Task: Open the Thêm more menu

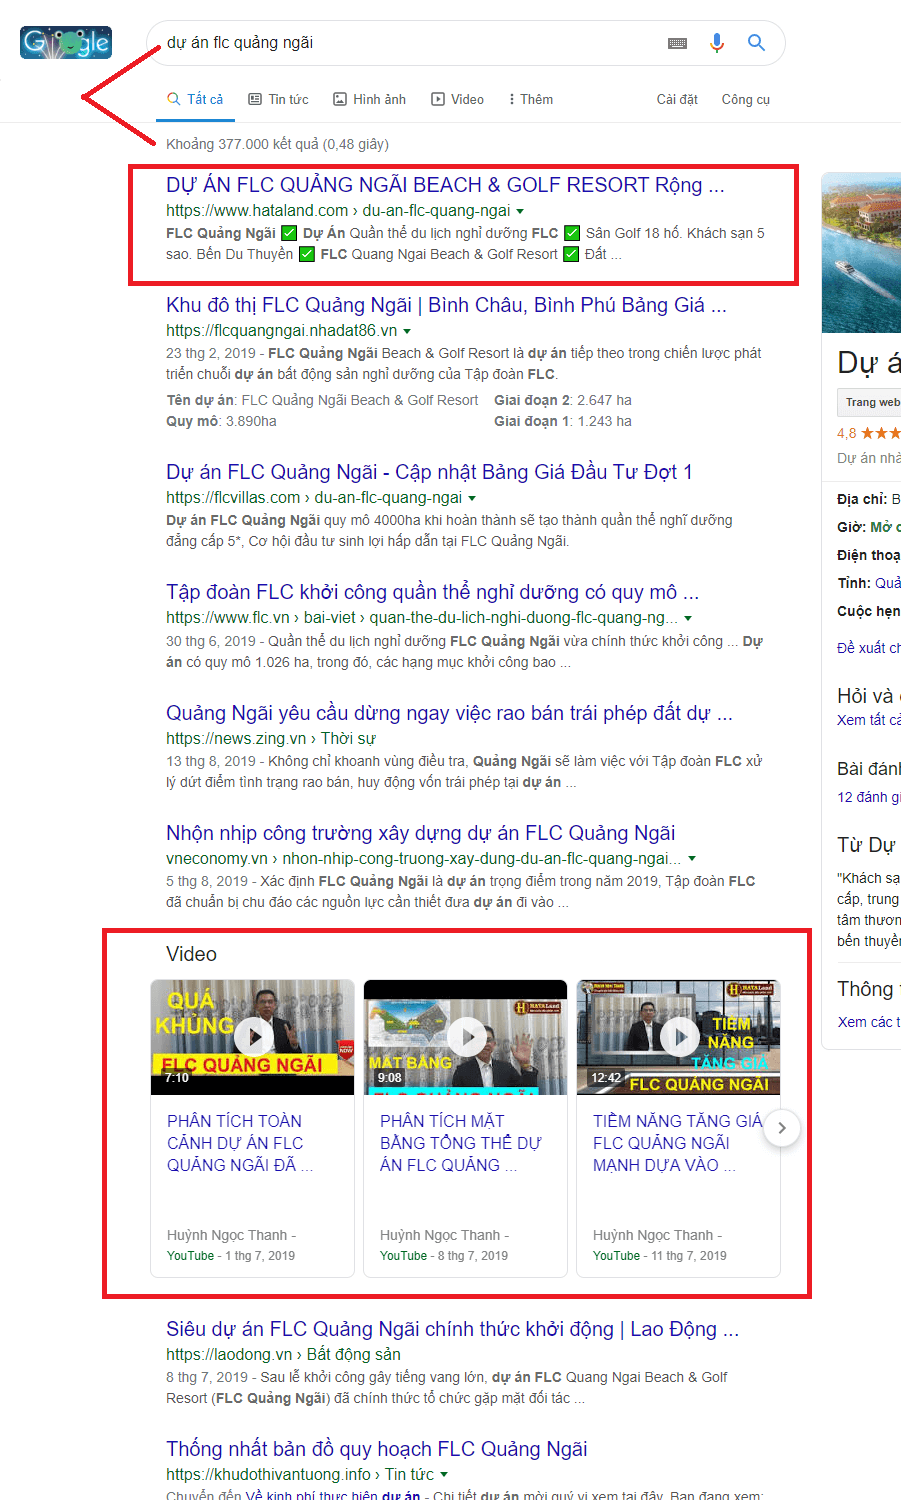Action: [x=531, y=99]
